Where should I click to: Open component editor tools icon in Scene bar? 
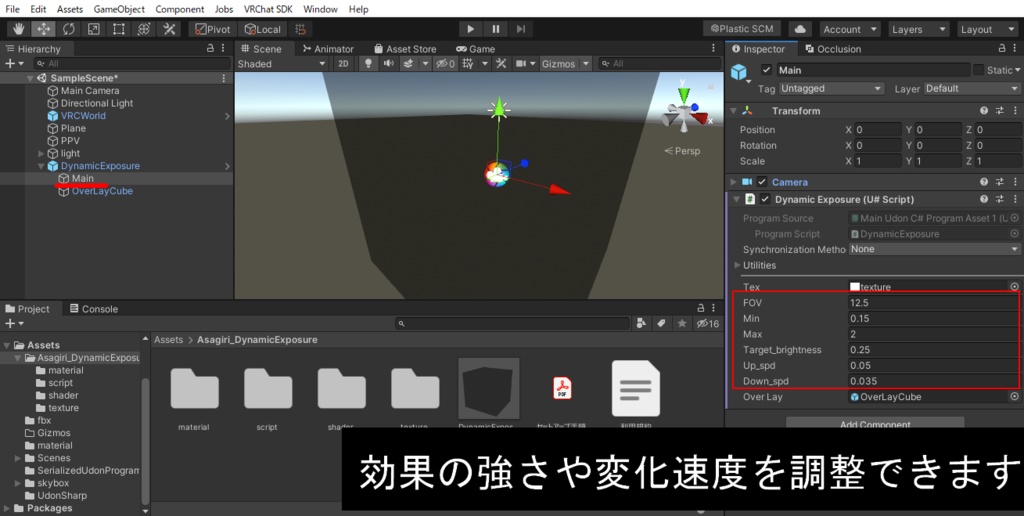click(501, 63)
